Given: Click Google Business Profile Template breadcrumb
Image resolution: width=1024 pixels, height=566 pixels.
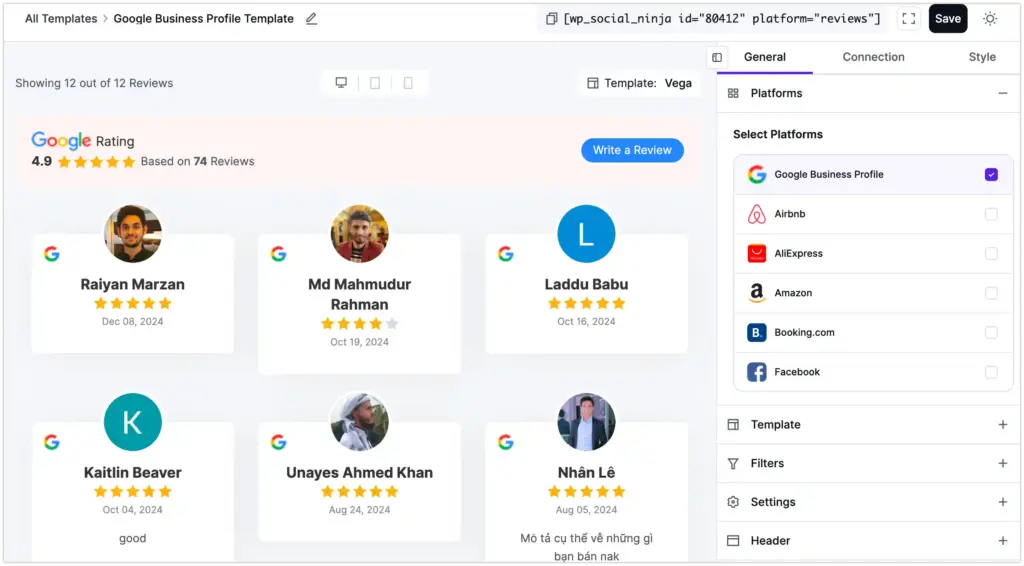Looking at the screenshot, I should tap(203, 19).
